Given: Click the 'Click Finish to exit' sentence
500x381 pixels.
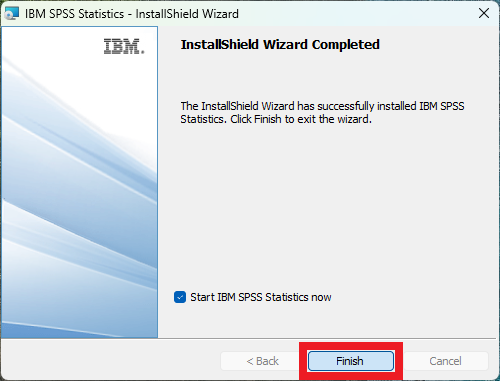Looking at the screenshot, I should click(x=301, y=119).
